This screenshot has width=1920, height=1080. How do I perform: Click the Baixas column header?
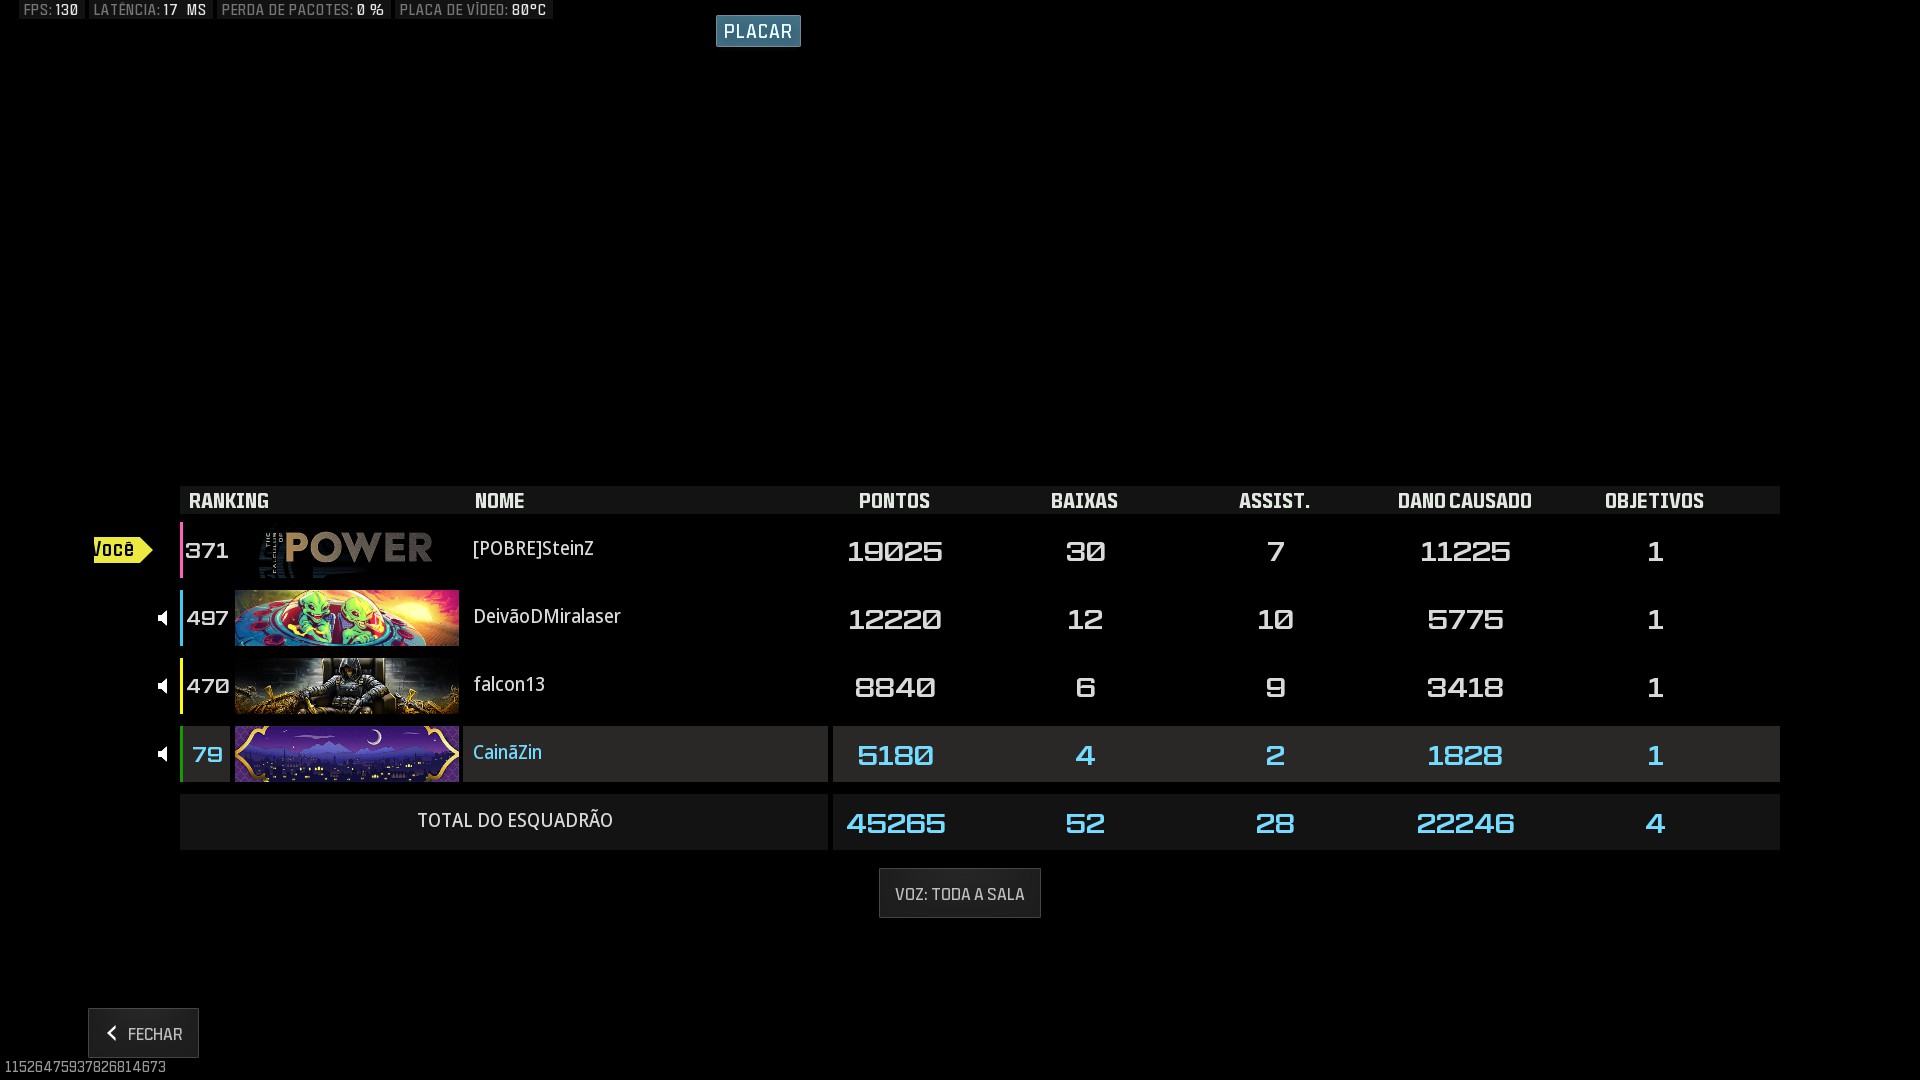[1084, 501]
